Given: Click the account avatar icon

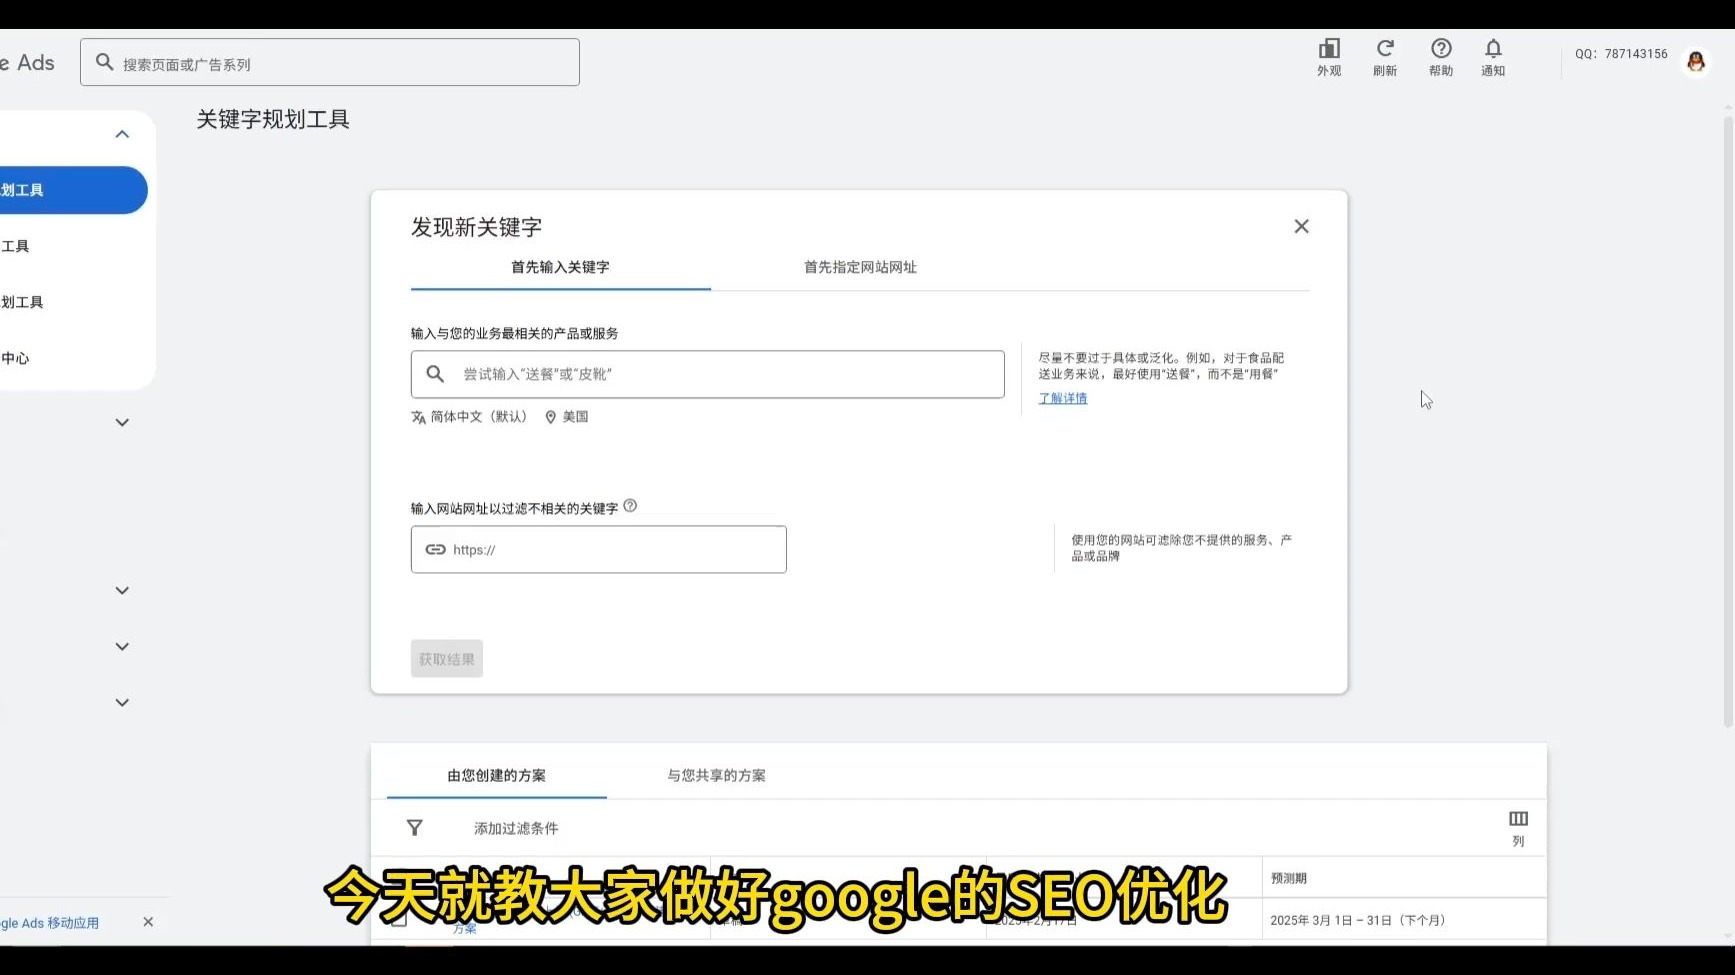Looking at the screenshot, I should [1696, 62].
